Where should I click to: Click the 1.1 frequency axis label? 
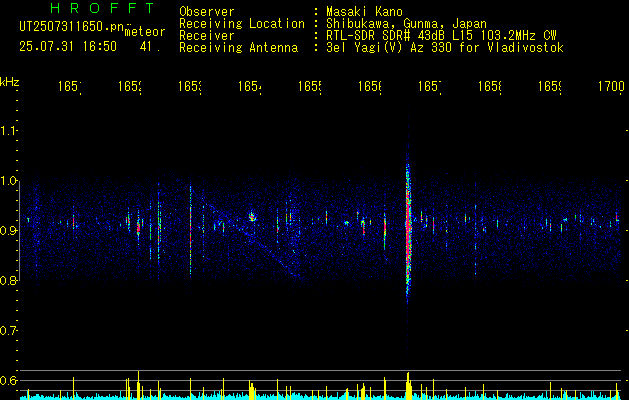(x=8, y=130)
